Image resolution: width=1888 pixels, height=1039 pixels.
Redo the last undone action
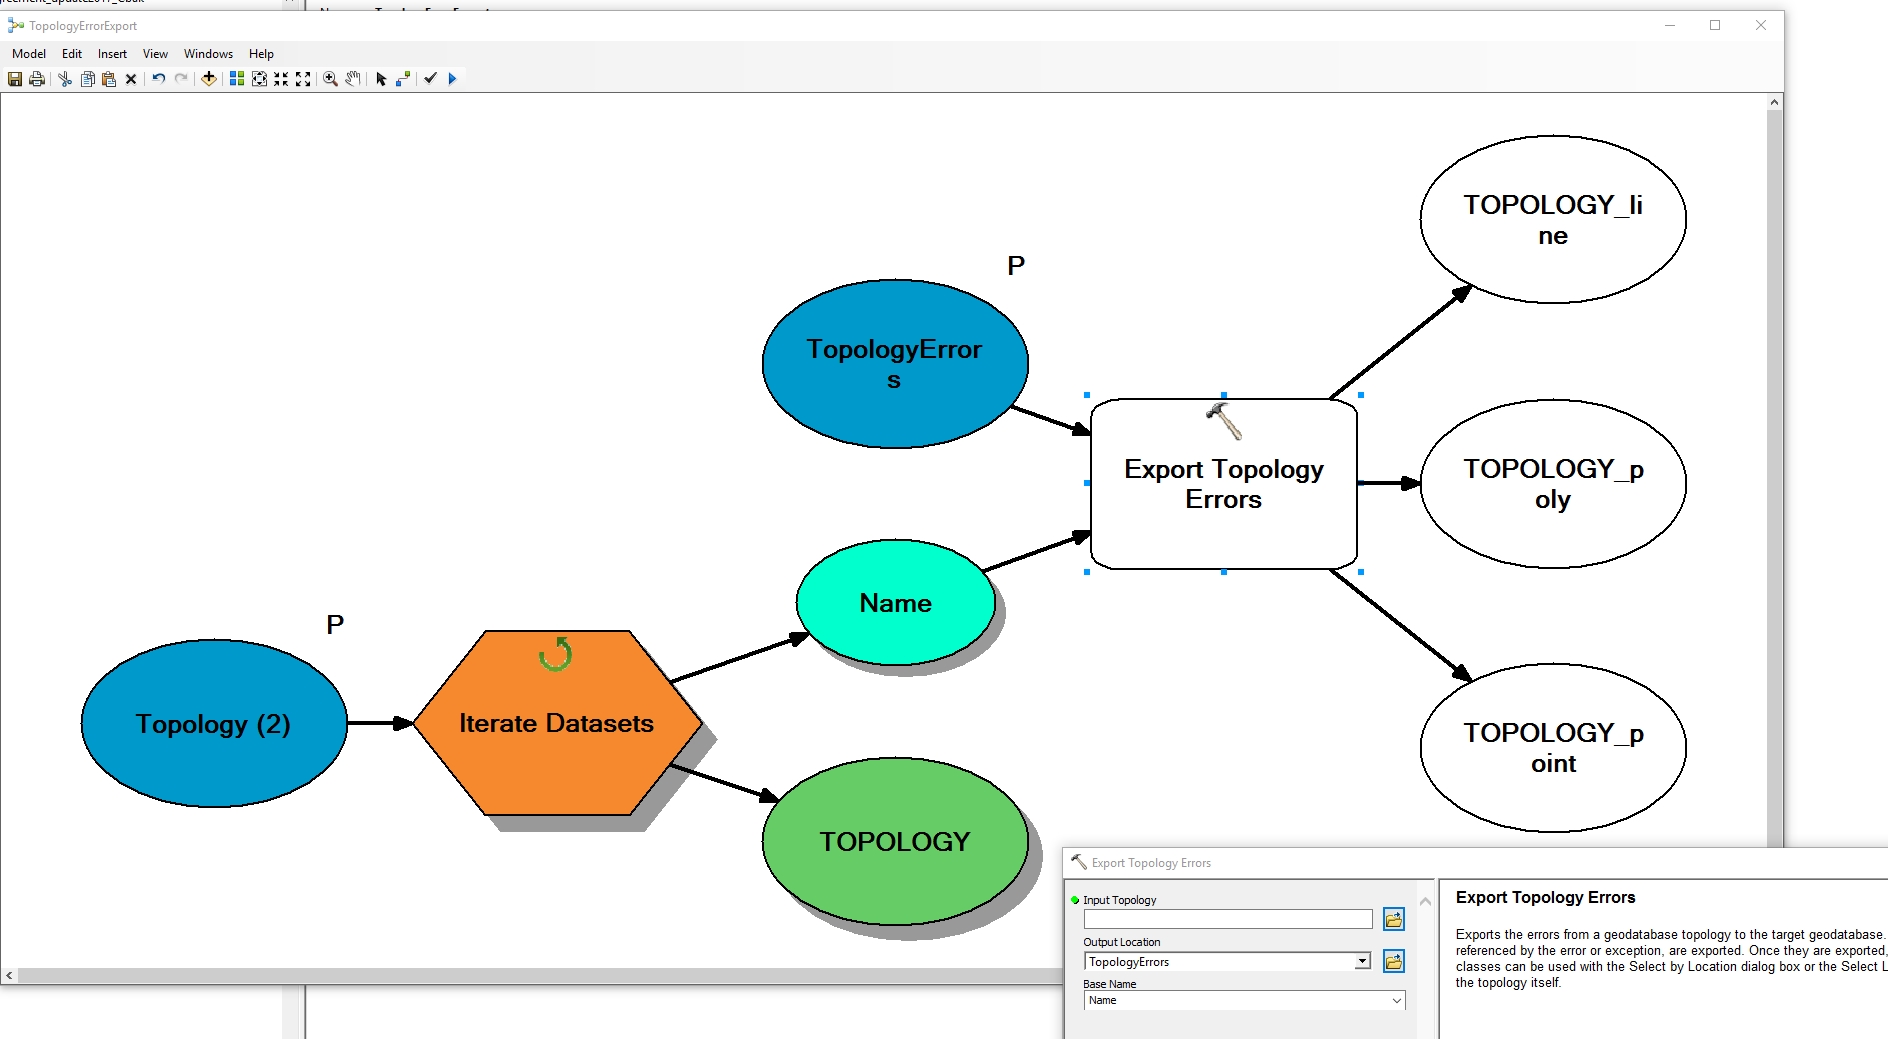tap(181, 79)
